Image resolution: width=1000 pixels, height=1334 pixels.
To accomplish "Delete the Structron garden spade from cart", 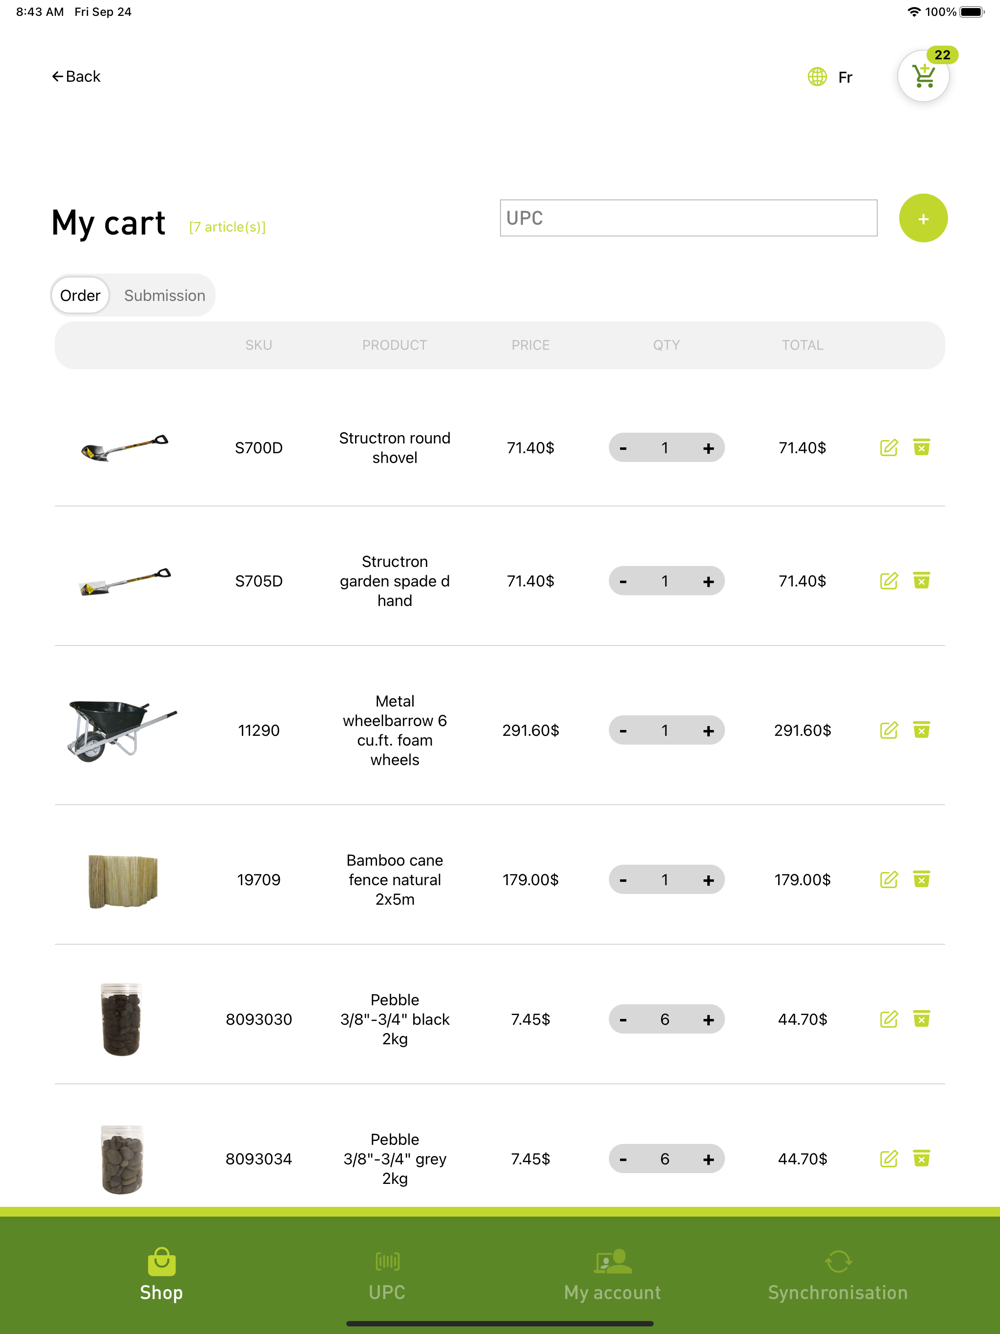I will 922,580.
